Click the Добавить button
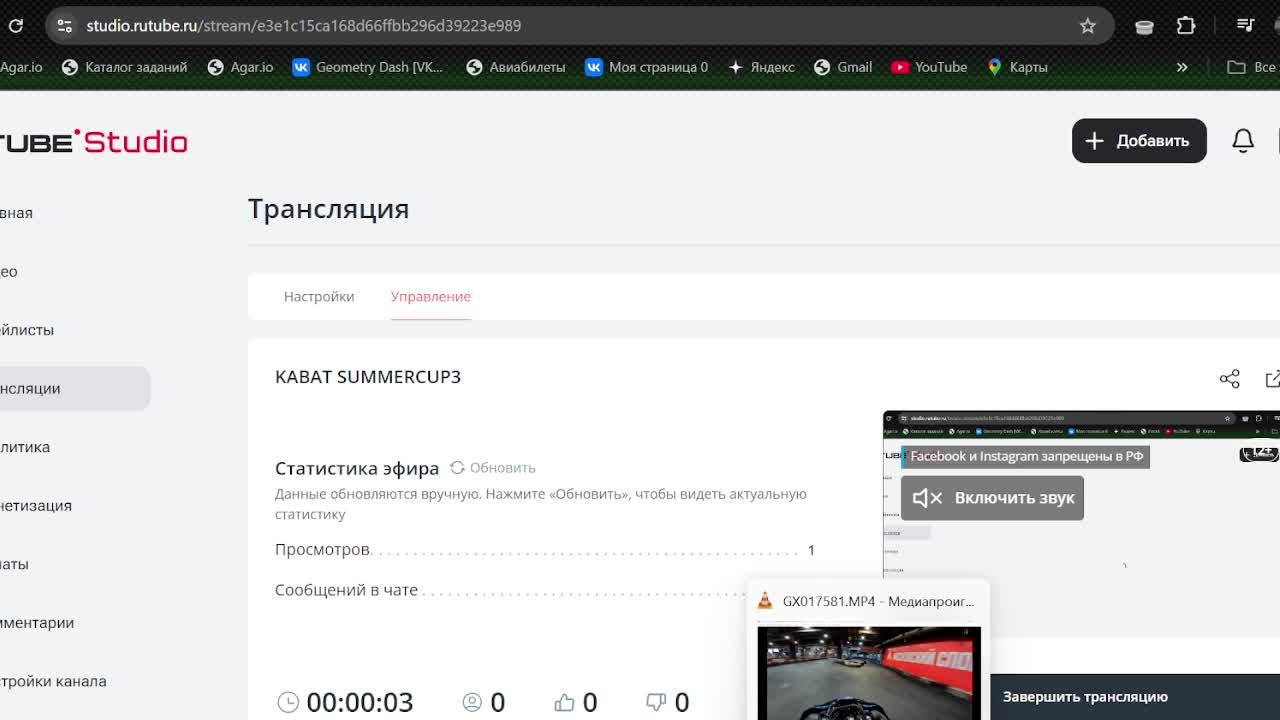The image size is (1280, 720). 1139,141
